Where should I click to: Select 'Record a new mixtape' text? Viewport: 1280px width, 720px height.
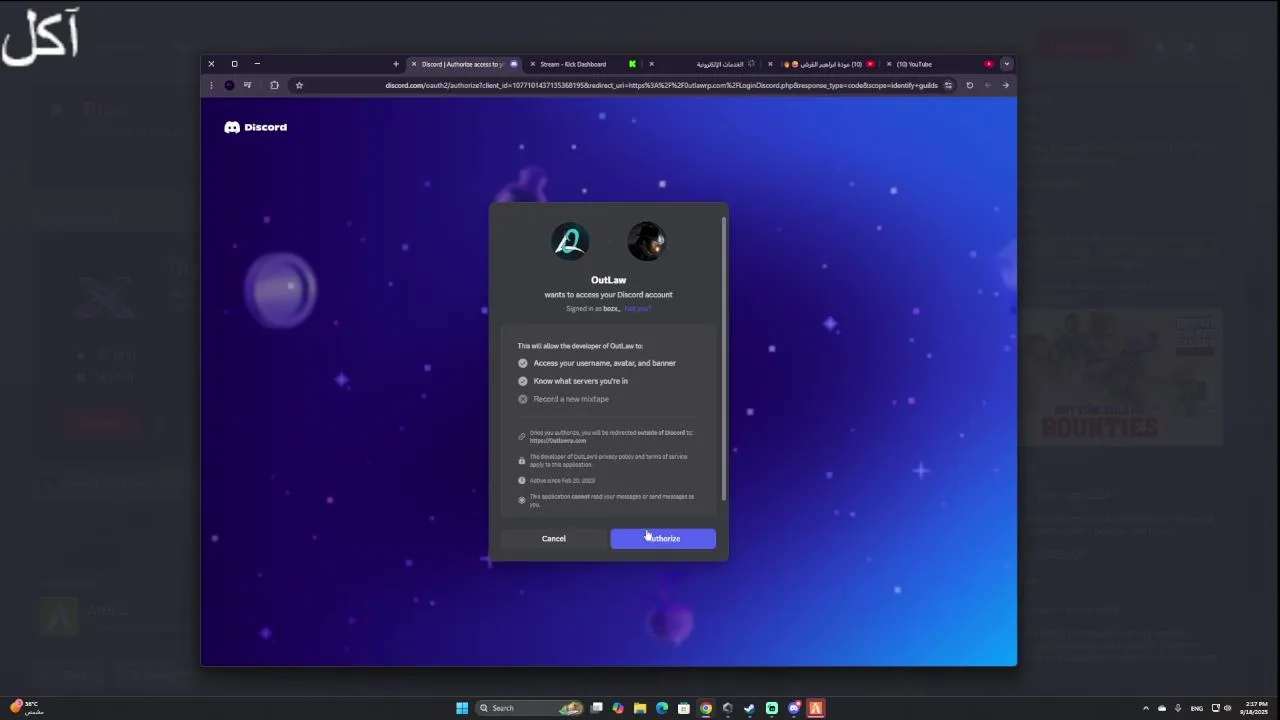pos(571,399)
